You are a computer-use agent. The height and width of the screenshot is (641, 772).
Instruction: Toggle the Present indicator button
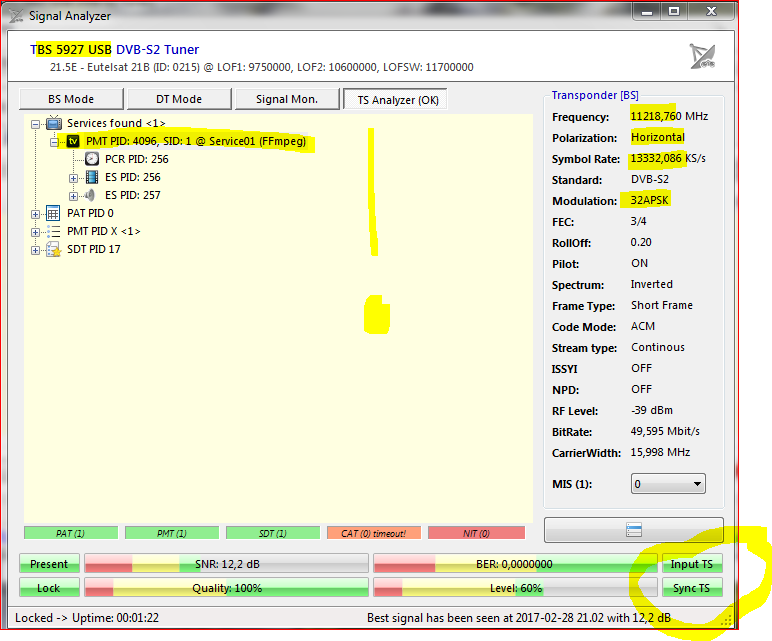tap(50, 564)
